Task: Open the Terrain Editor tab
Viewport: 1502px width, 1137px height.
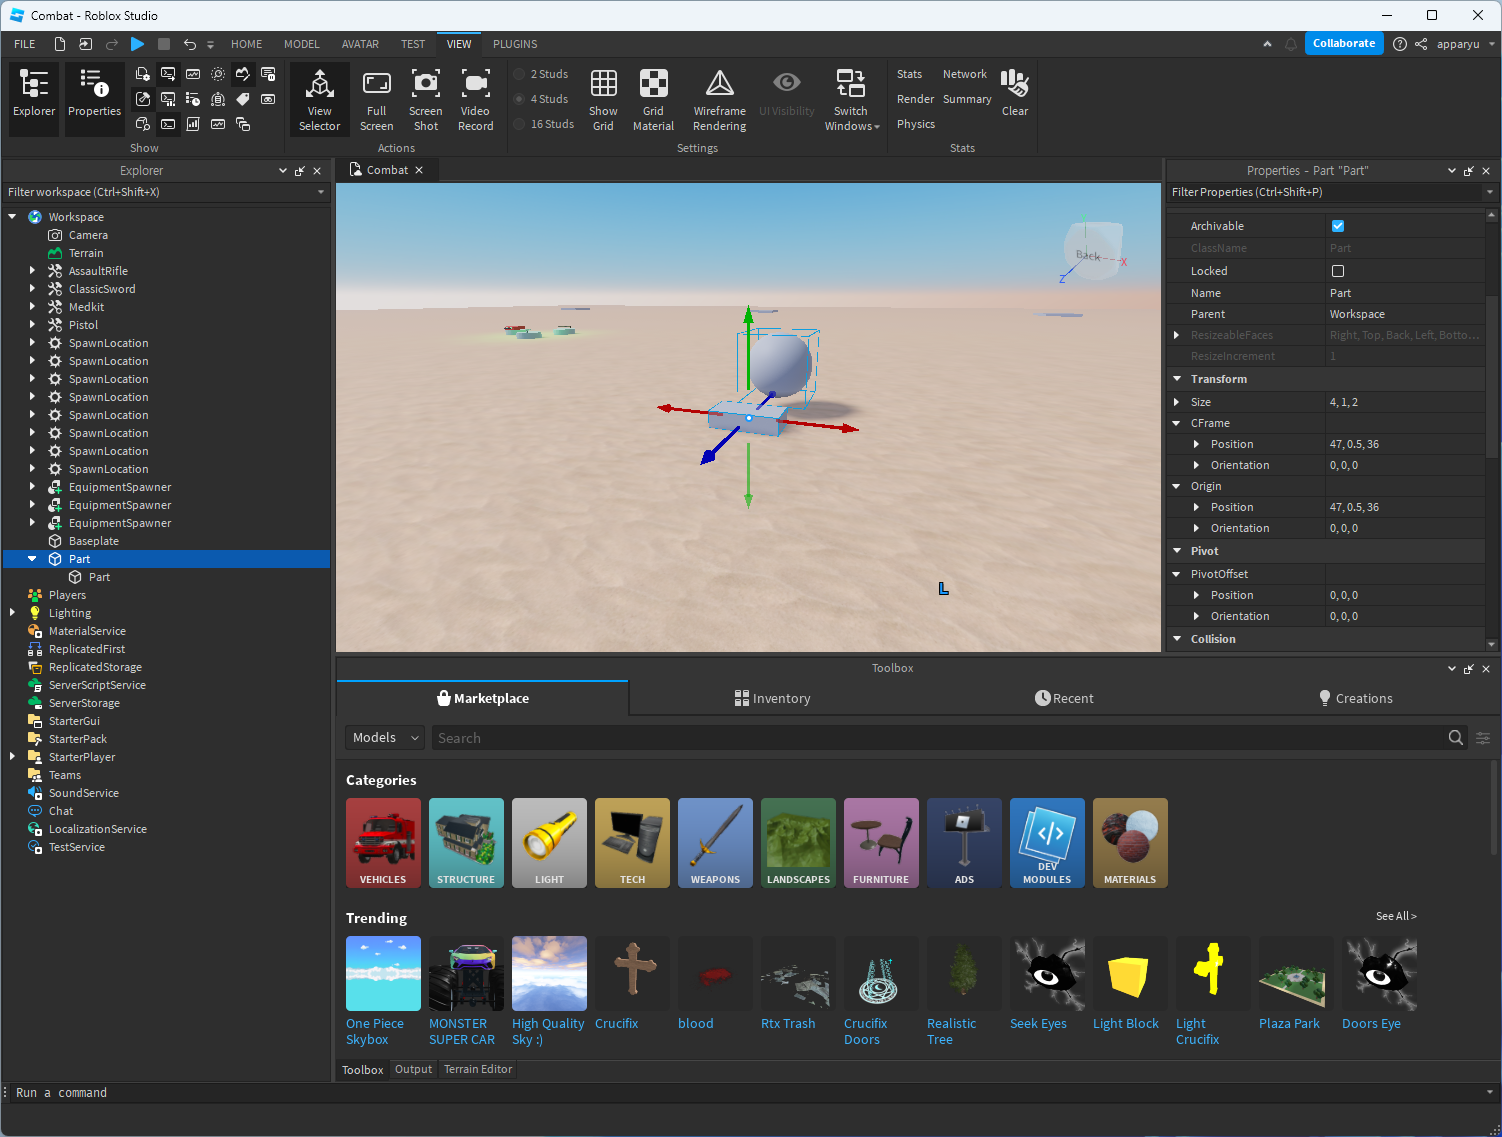Action: click(478, 1069)
